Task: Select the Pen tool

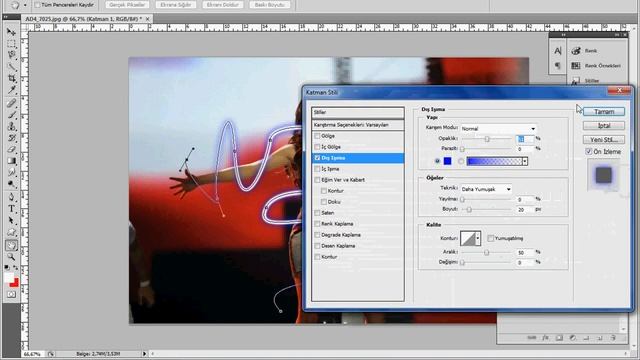Action: coord(11,198)
